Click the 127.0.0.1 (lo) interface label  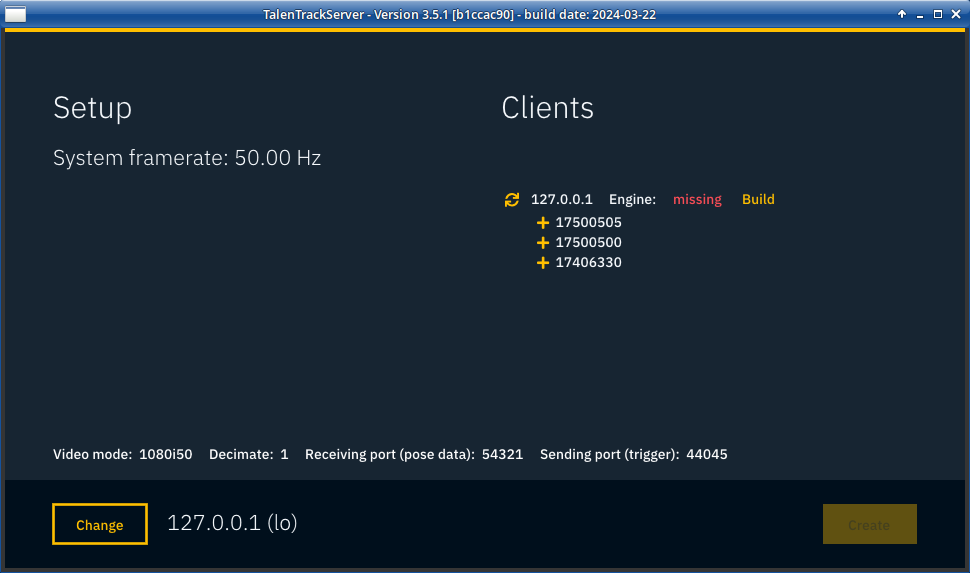click(x=232, y=523)
